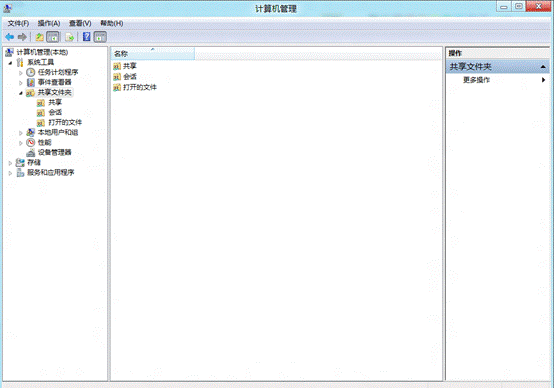Select 服务和应用程序 label in tree
Image resolution: width=554 pixels, height=388 pixels.
click(51, 172)
